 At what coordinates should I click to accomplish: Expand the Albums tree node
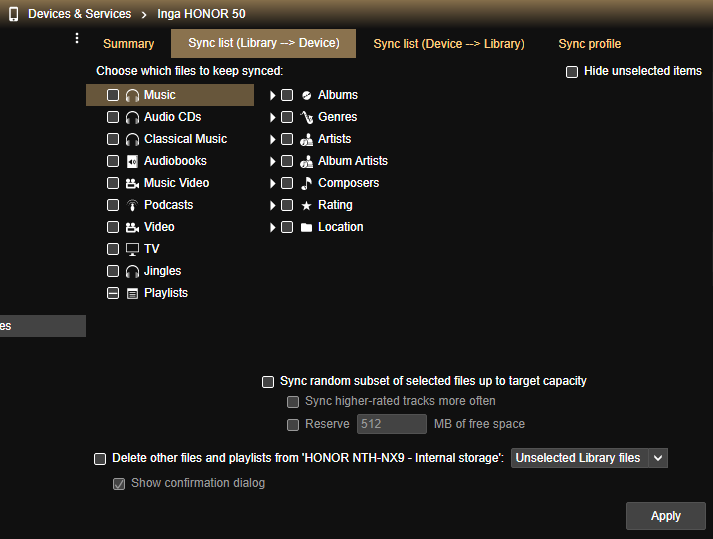click(272, 95)
